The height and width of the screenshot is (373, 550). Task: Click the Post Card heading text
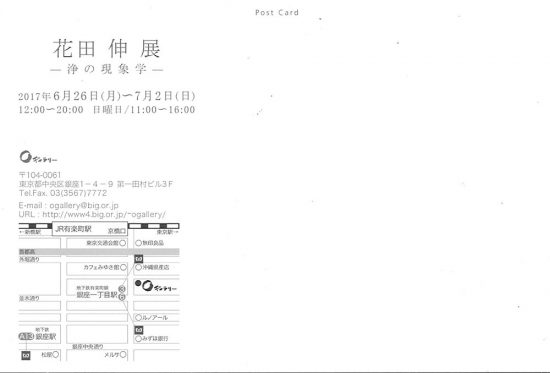pyautogui.click(x=277, y=12)
